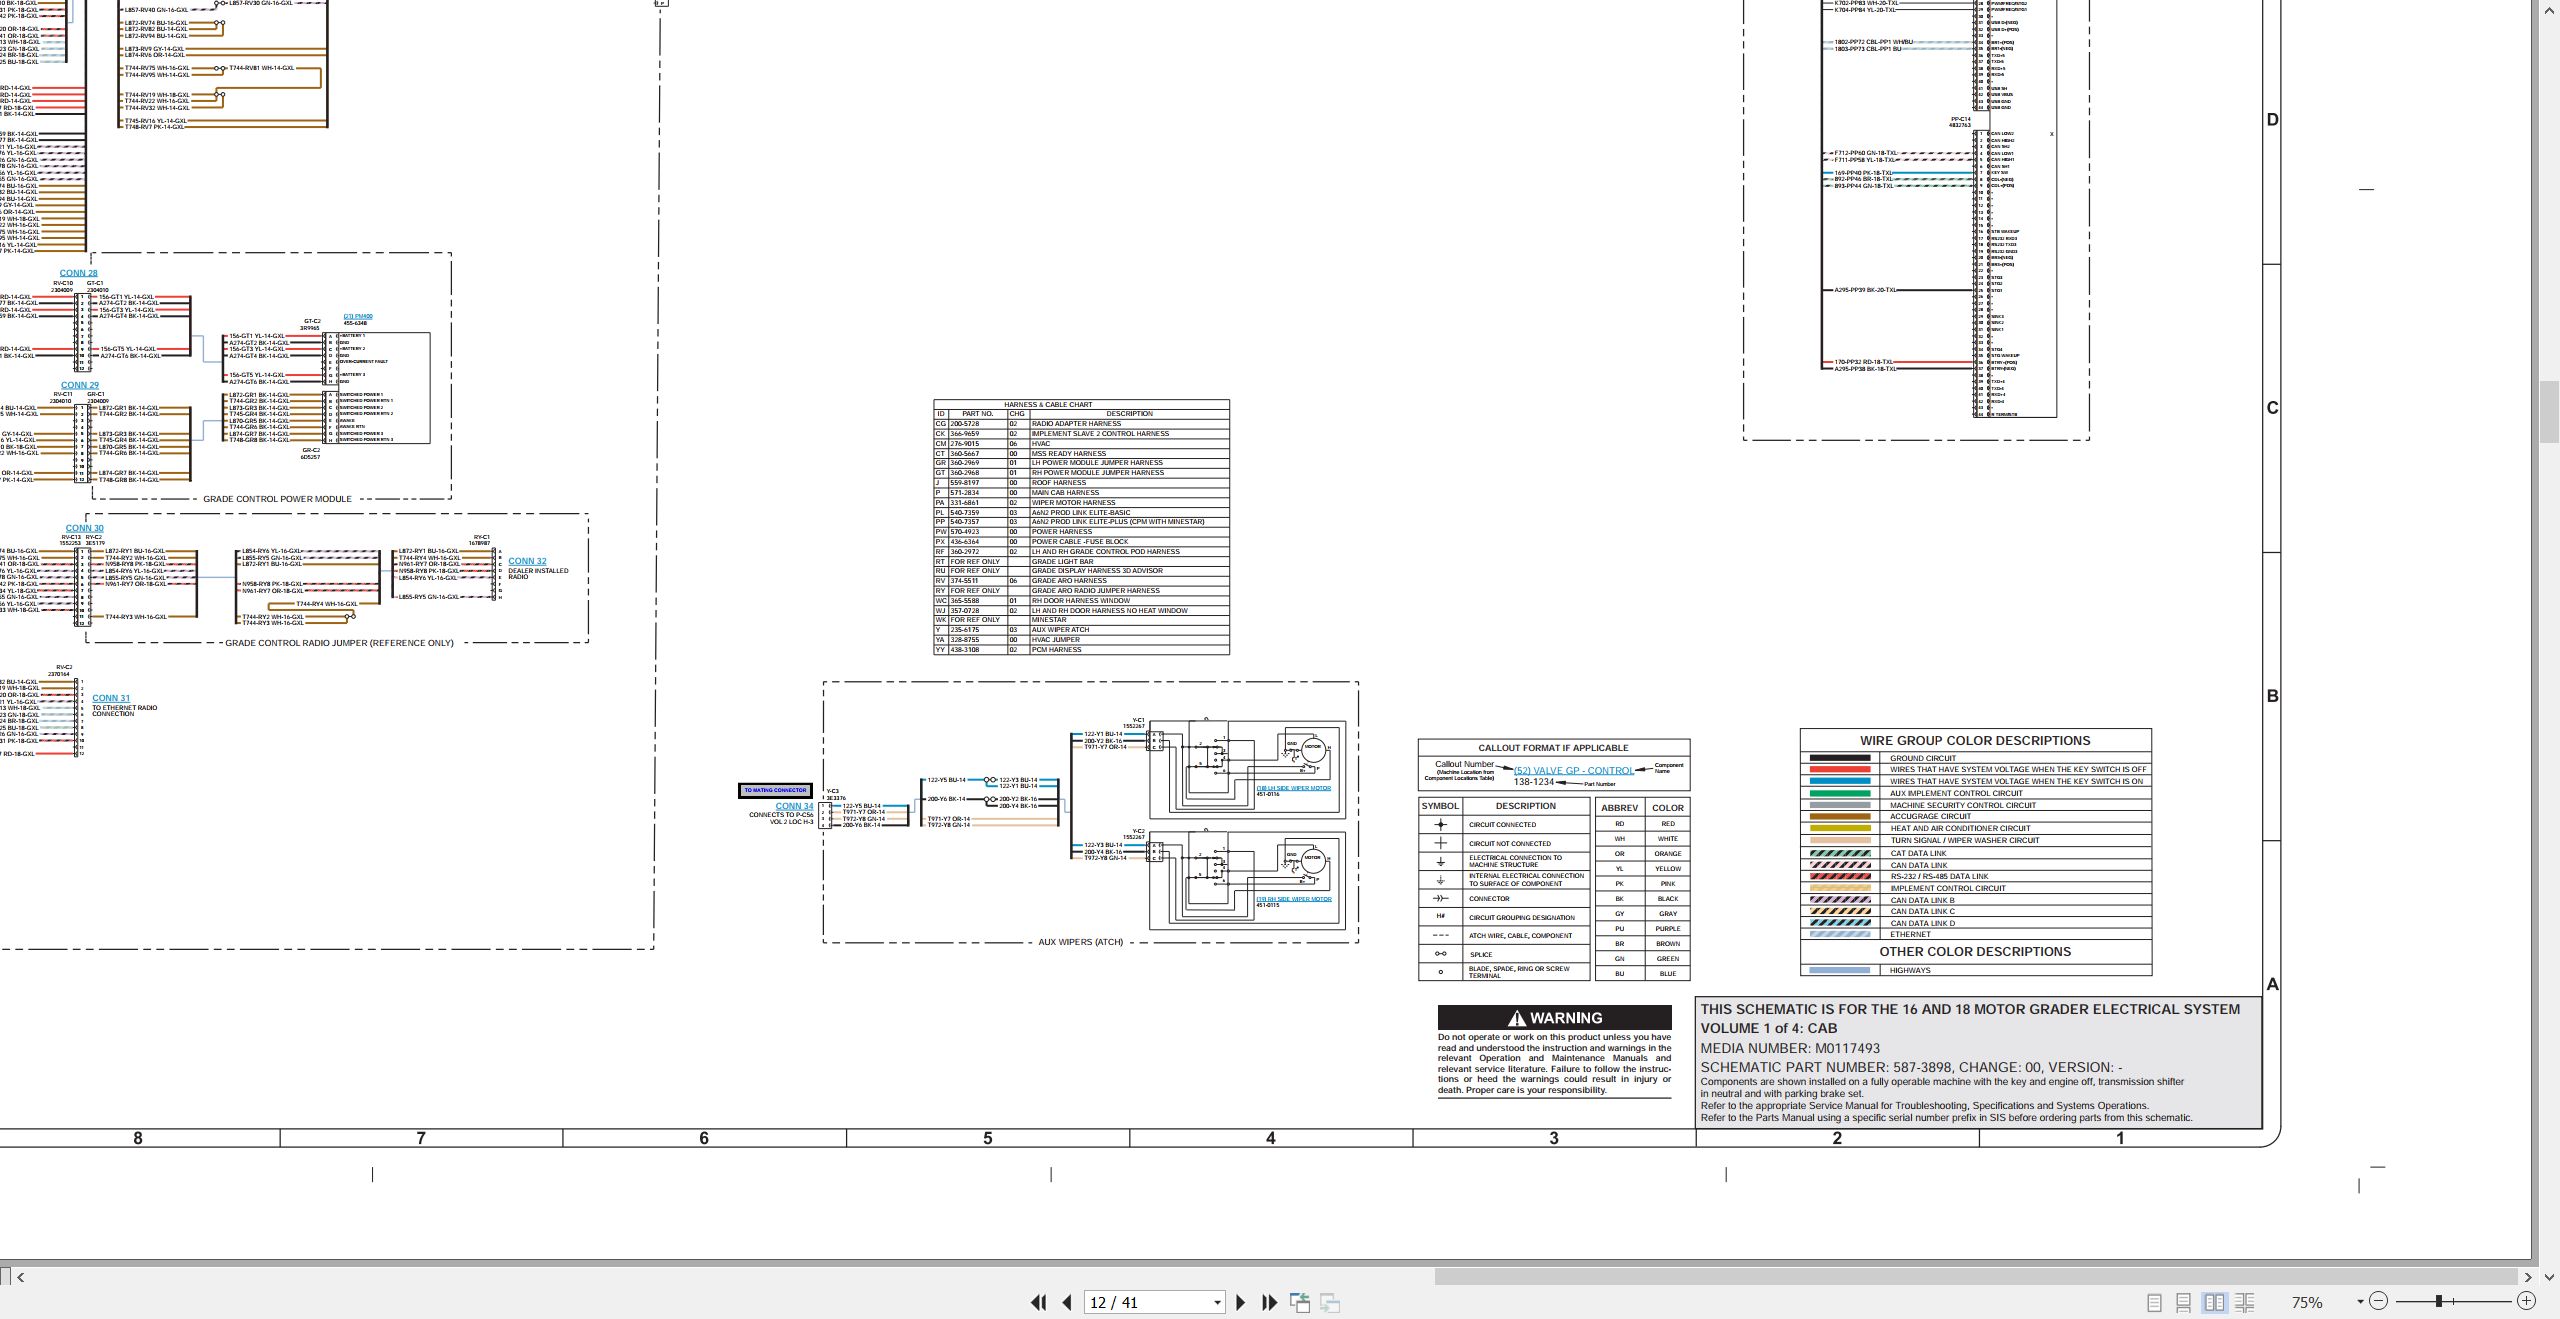Click the horizontal scrollbar thumb

click(x=1975, y=1277)
